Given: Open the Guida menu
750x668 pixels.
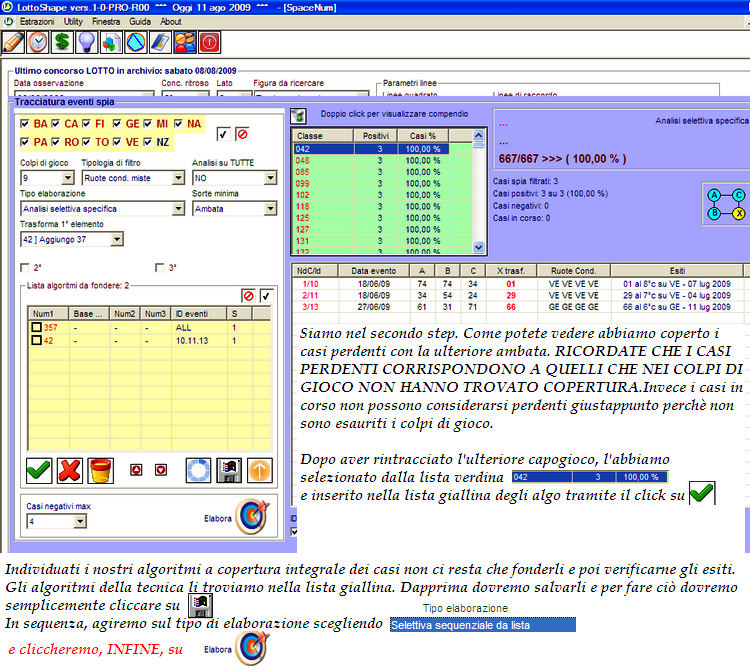Looking at the screenshot, I should pos(140,22).
